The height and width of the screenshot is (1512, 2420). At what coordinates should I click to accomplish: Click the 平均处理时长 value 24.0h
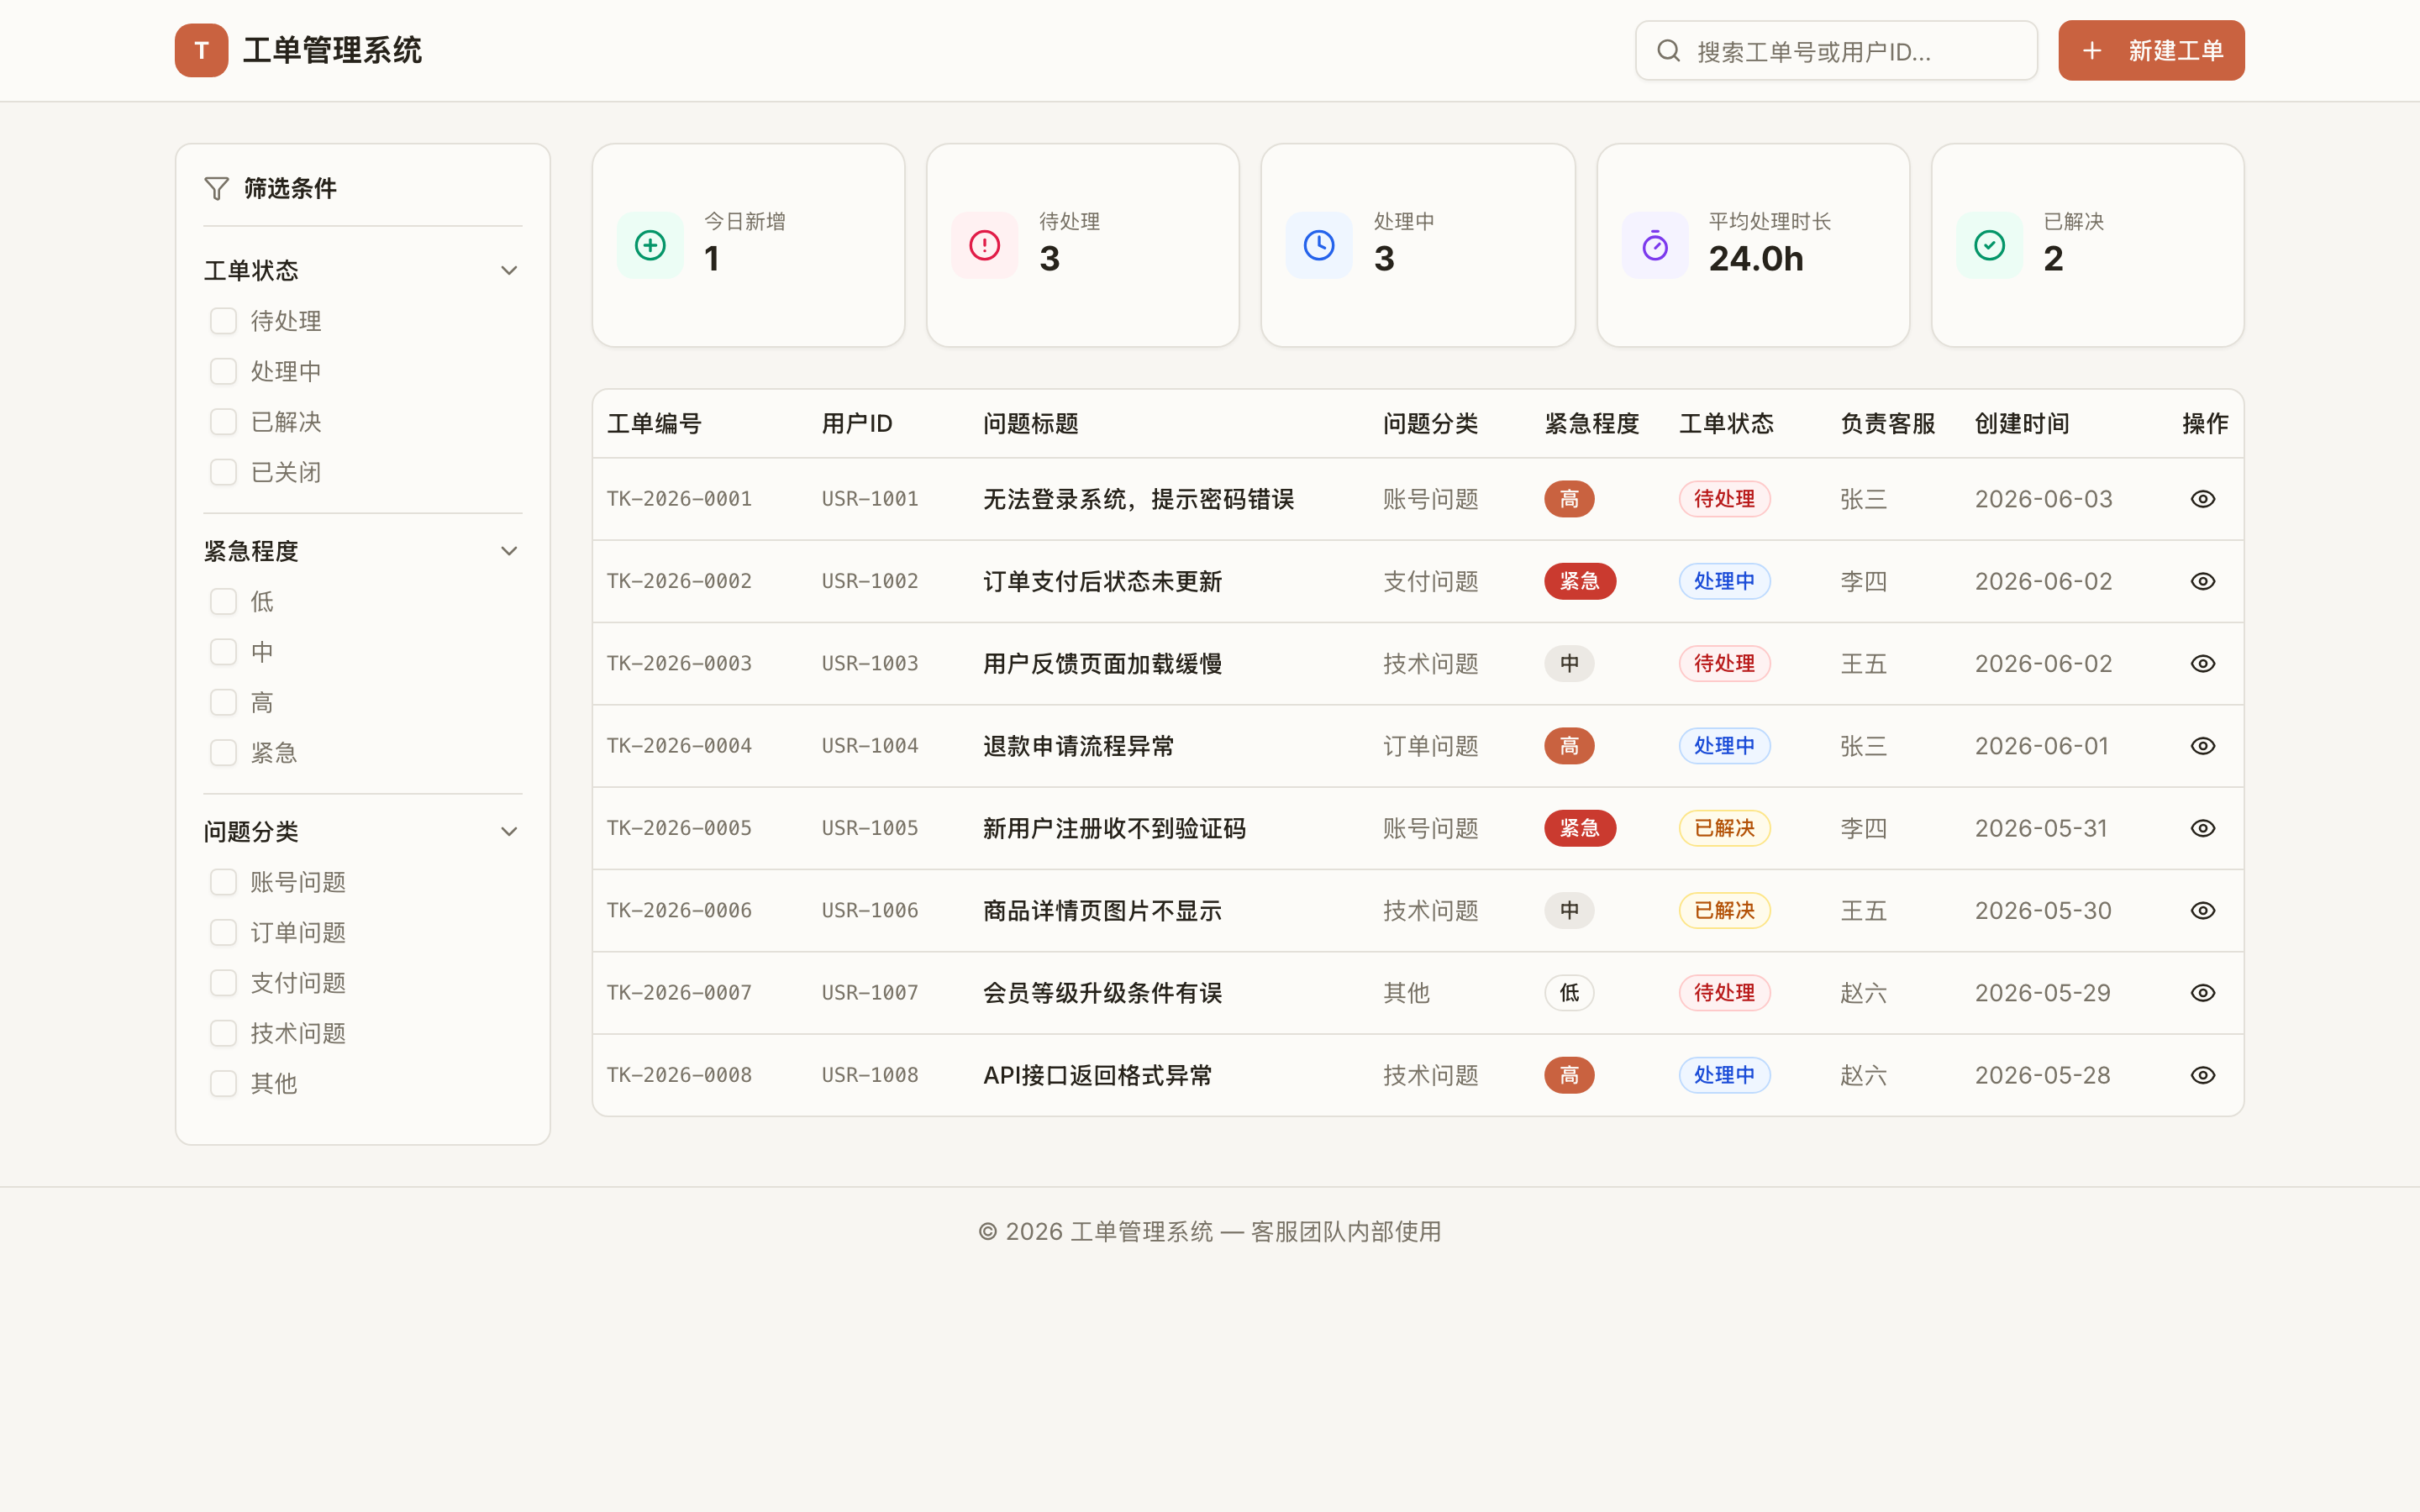click(x=1756, y=259)
